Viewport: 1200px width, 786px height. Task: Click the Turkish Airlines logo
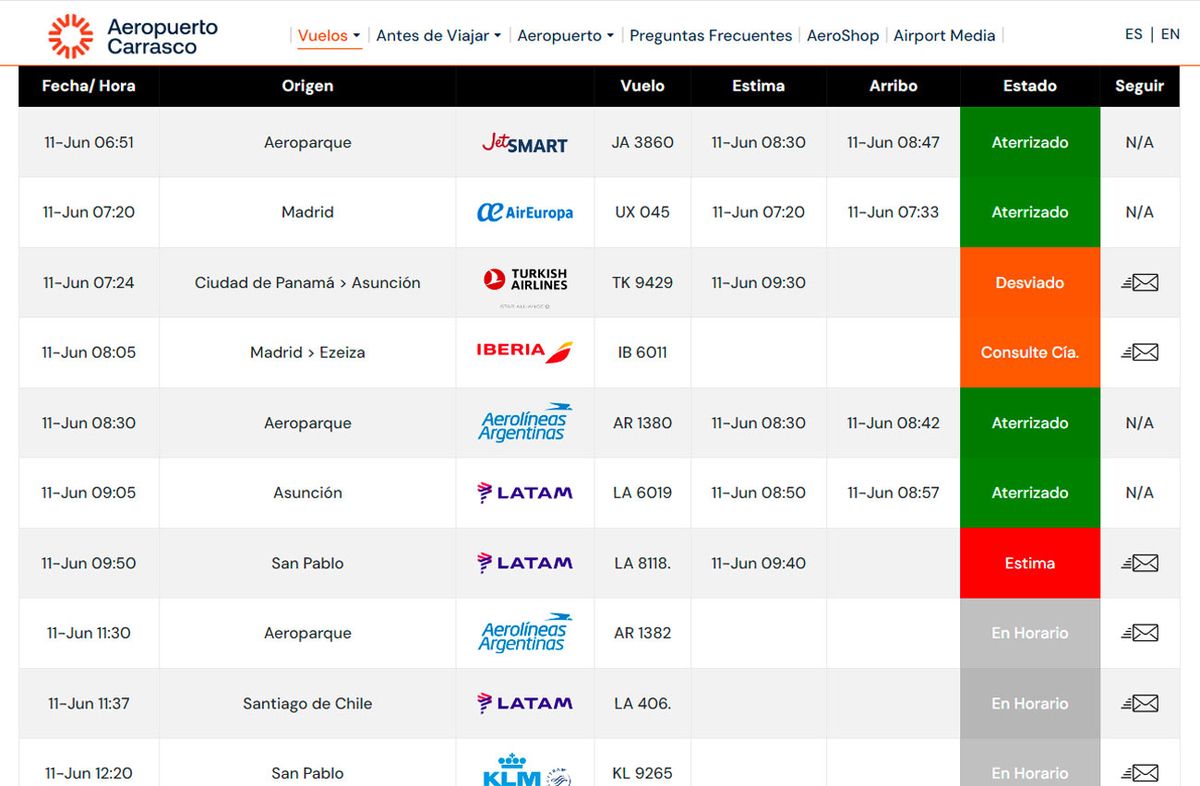[x=524, y=279]
